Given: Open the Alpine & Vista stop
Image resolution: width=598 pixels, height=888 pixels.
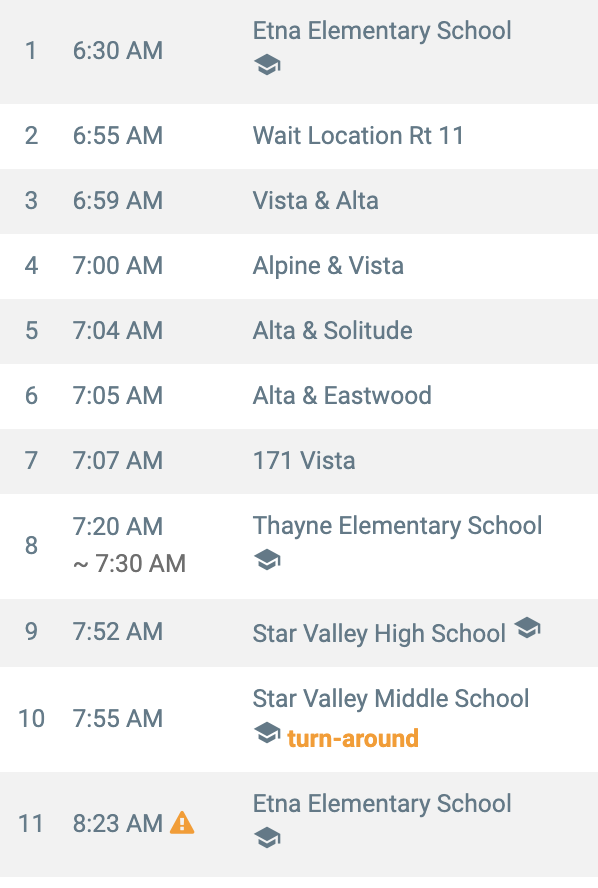Looking at the screenshot, I should (299, 266).
